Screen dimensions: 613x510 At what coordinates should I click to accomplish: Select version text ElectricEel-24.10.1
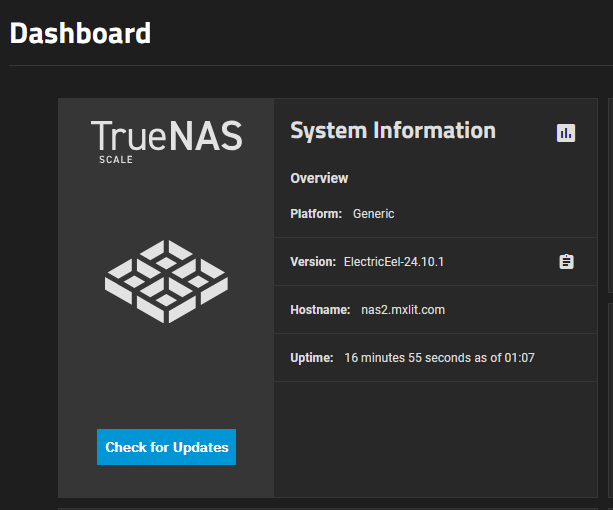point(394,262)
